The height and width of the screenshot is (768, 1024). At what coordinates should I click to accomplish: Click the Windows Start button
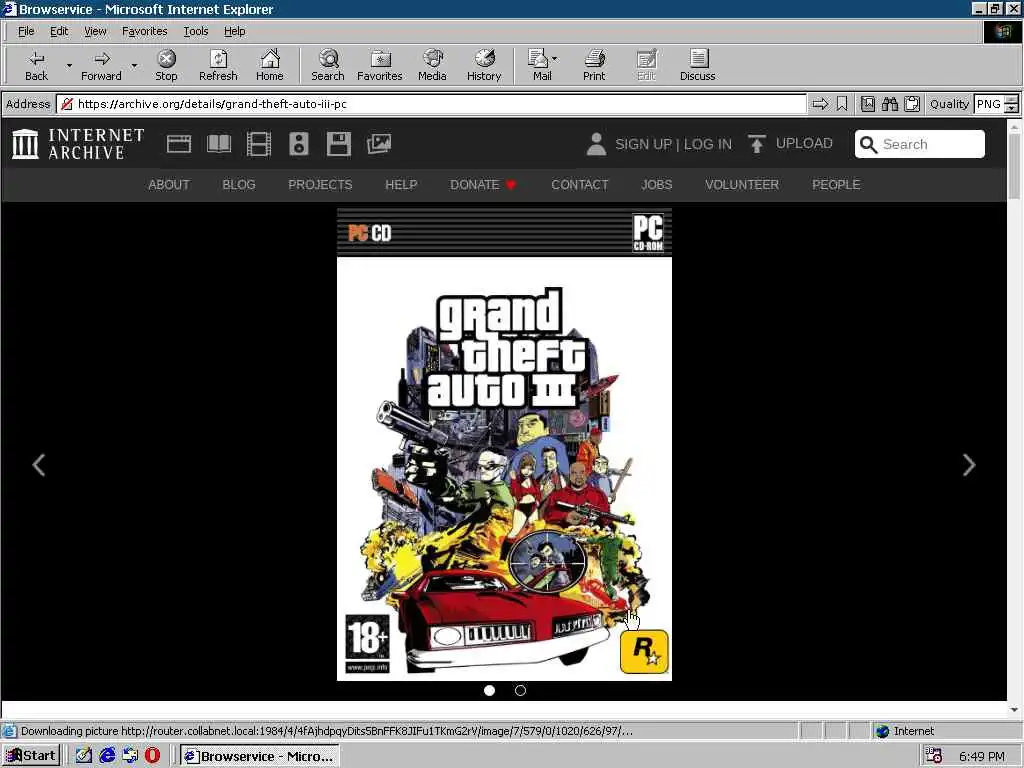point(31,756)
